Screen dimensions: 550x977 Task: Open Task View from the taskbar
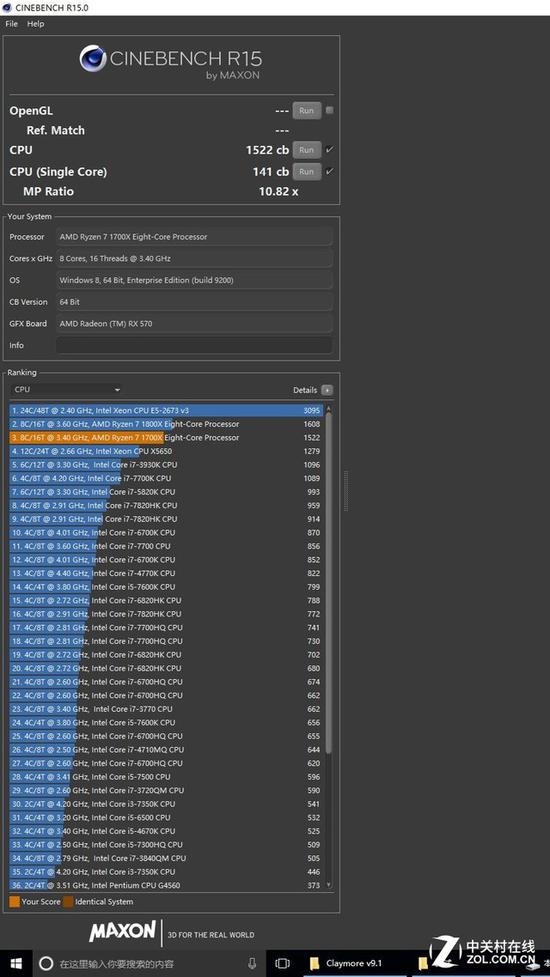(282, 963)
